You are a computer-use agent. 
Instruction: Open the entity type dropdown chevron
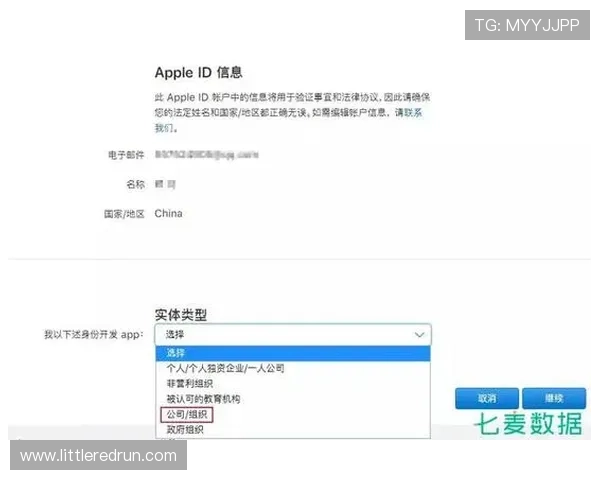coord(419,335)
